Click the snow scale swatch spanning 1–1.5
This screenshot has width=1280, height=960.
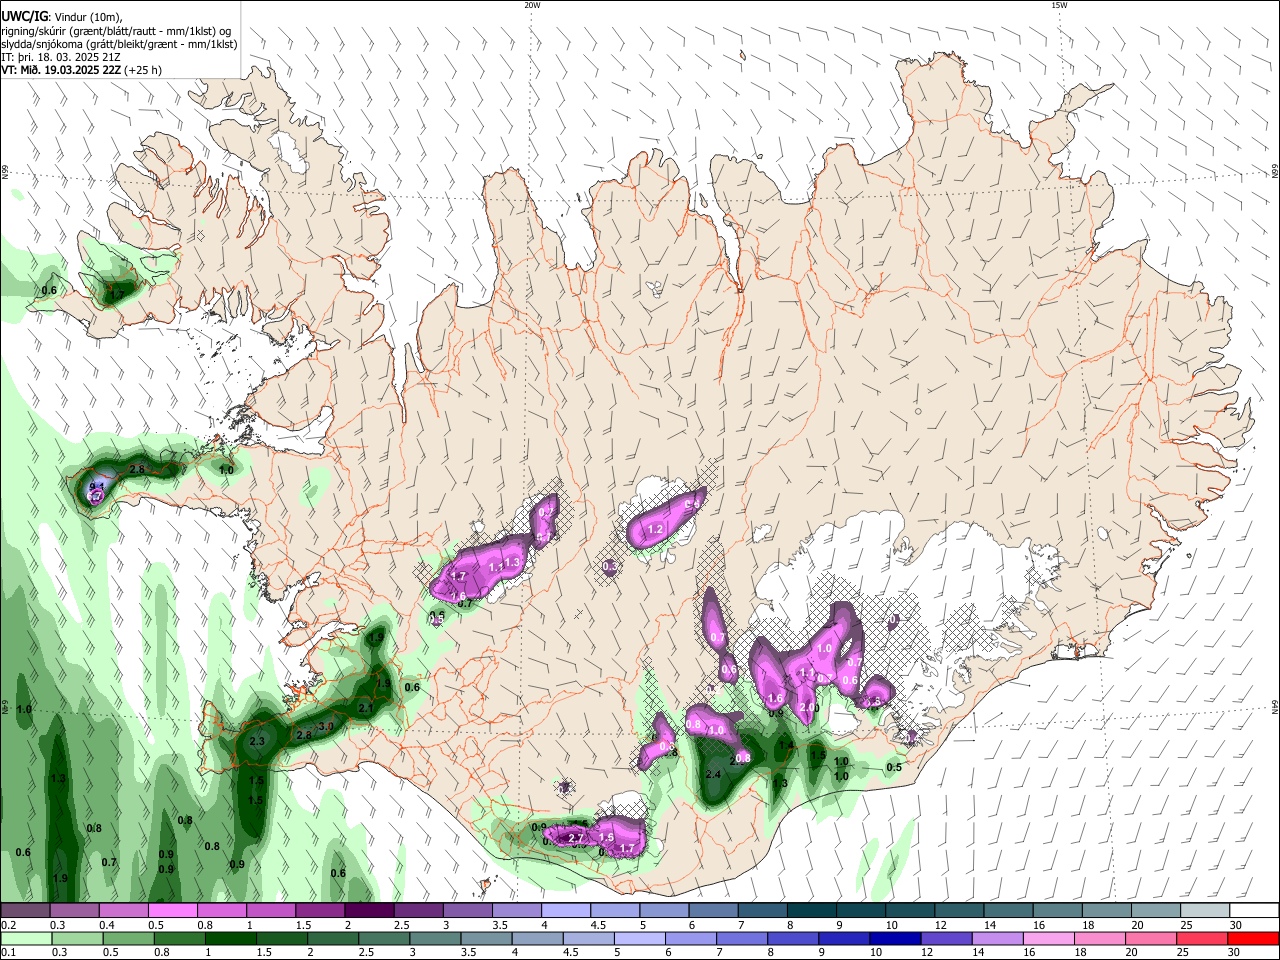point(270,910)
